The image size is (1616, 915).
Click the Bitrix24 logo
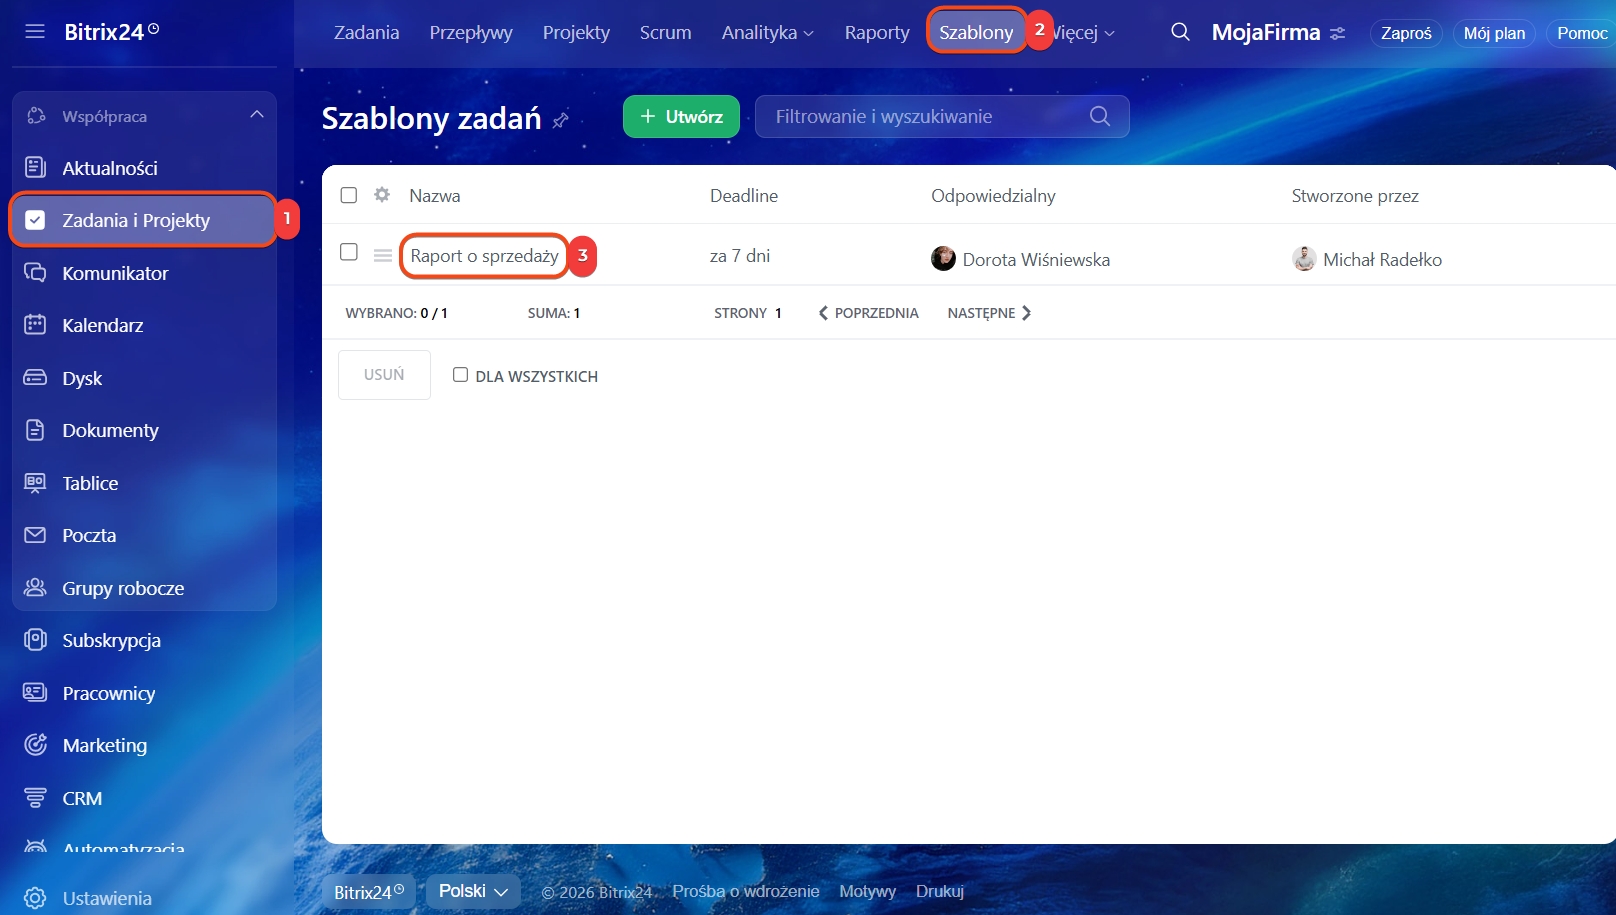(x=111, y=32)
